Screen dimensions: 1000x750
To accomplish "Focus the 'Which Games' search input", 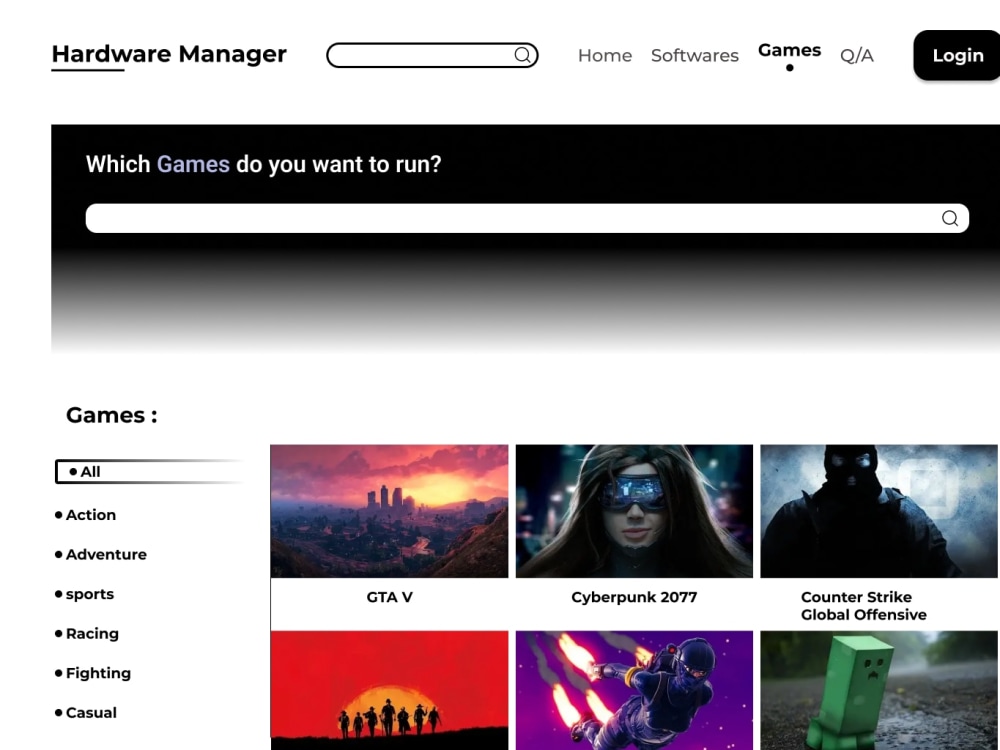I will coord(527,218).
